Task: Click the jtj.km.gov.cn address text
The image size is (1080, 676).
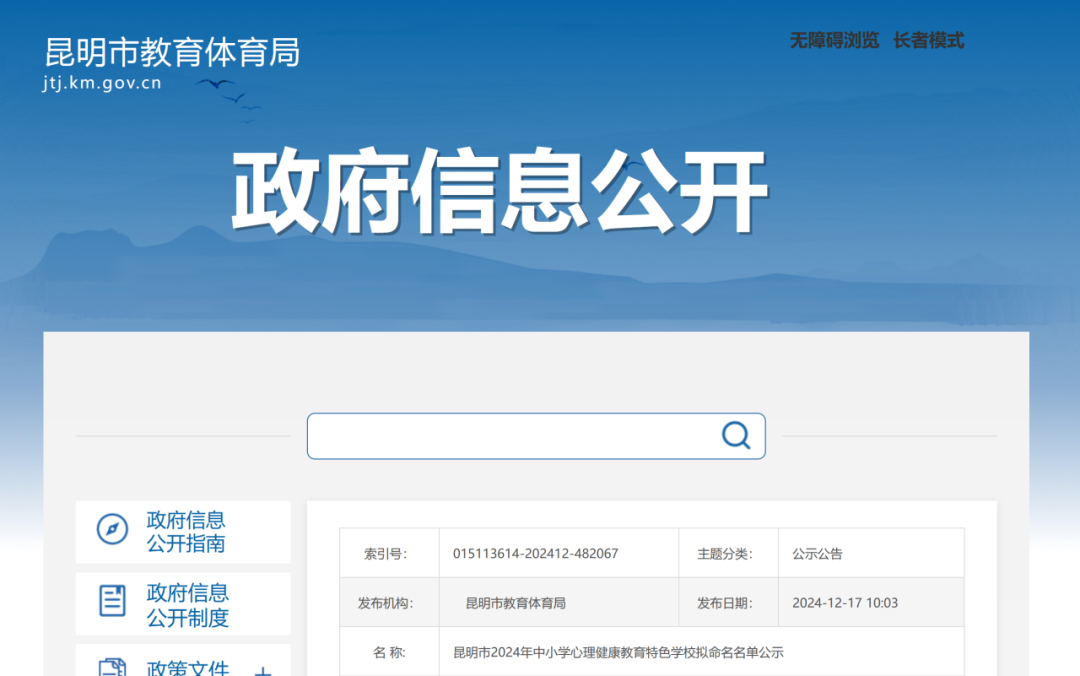Action: click(x=102, y=84)
